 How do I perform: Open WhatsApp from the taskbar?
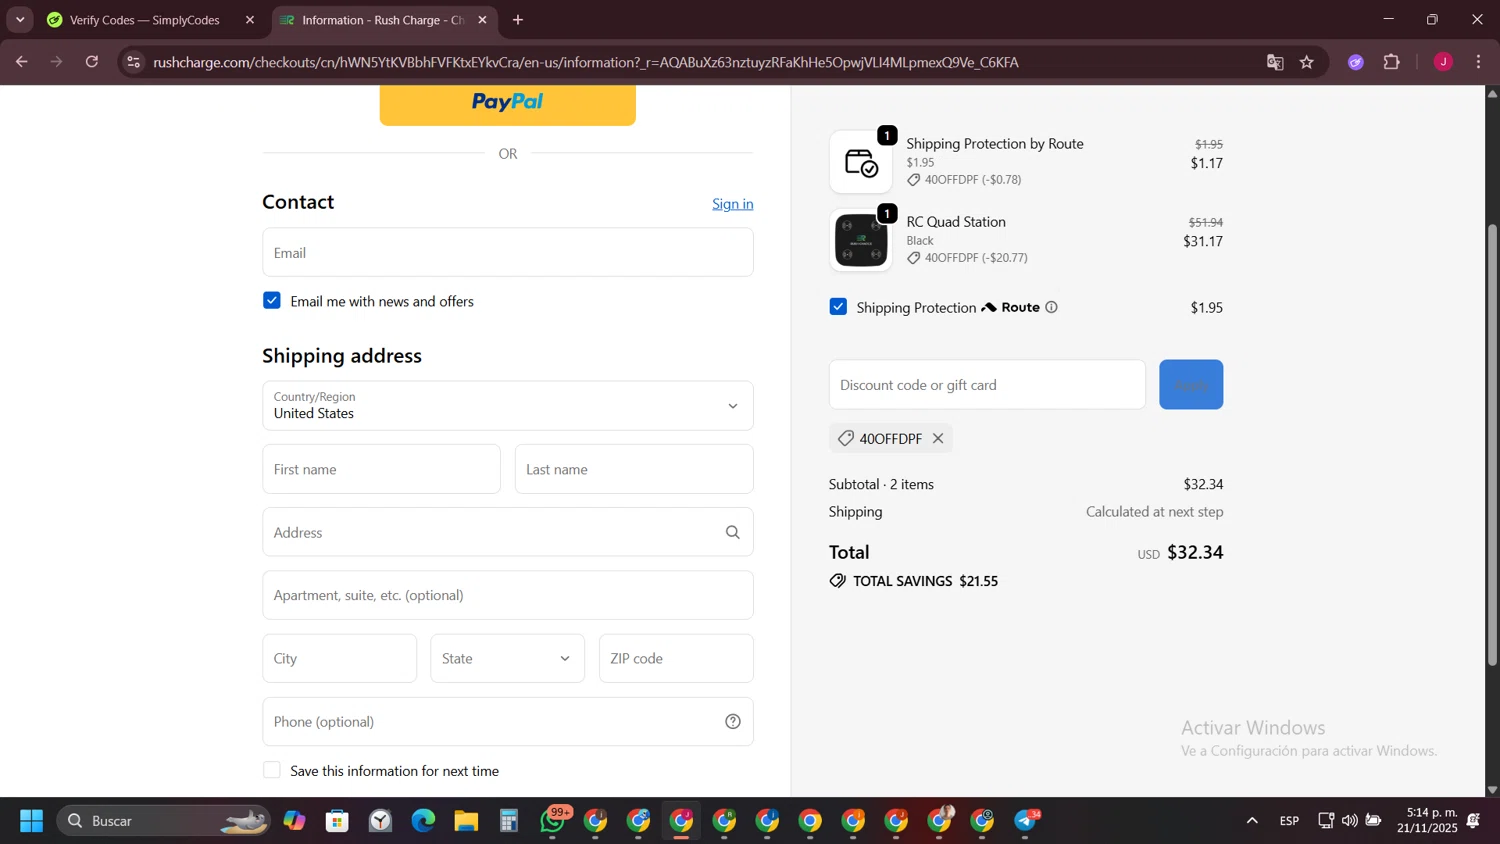coord(553,821)
